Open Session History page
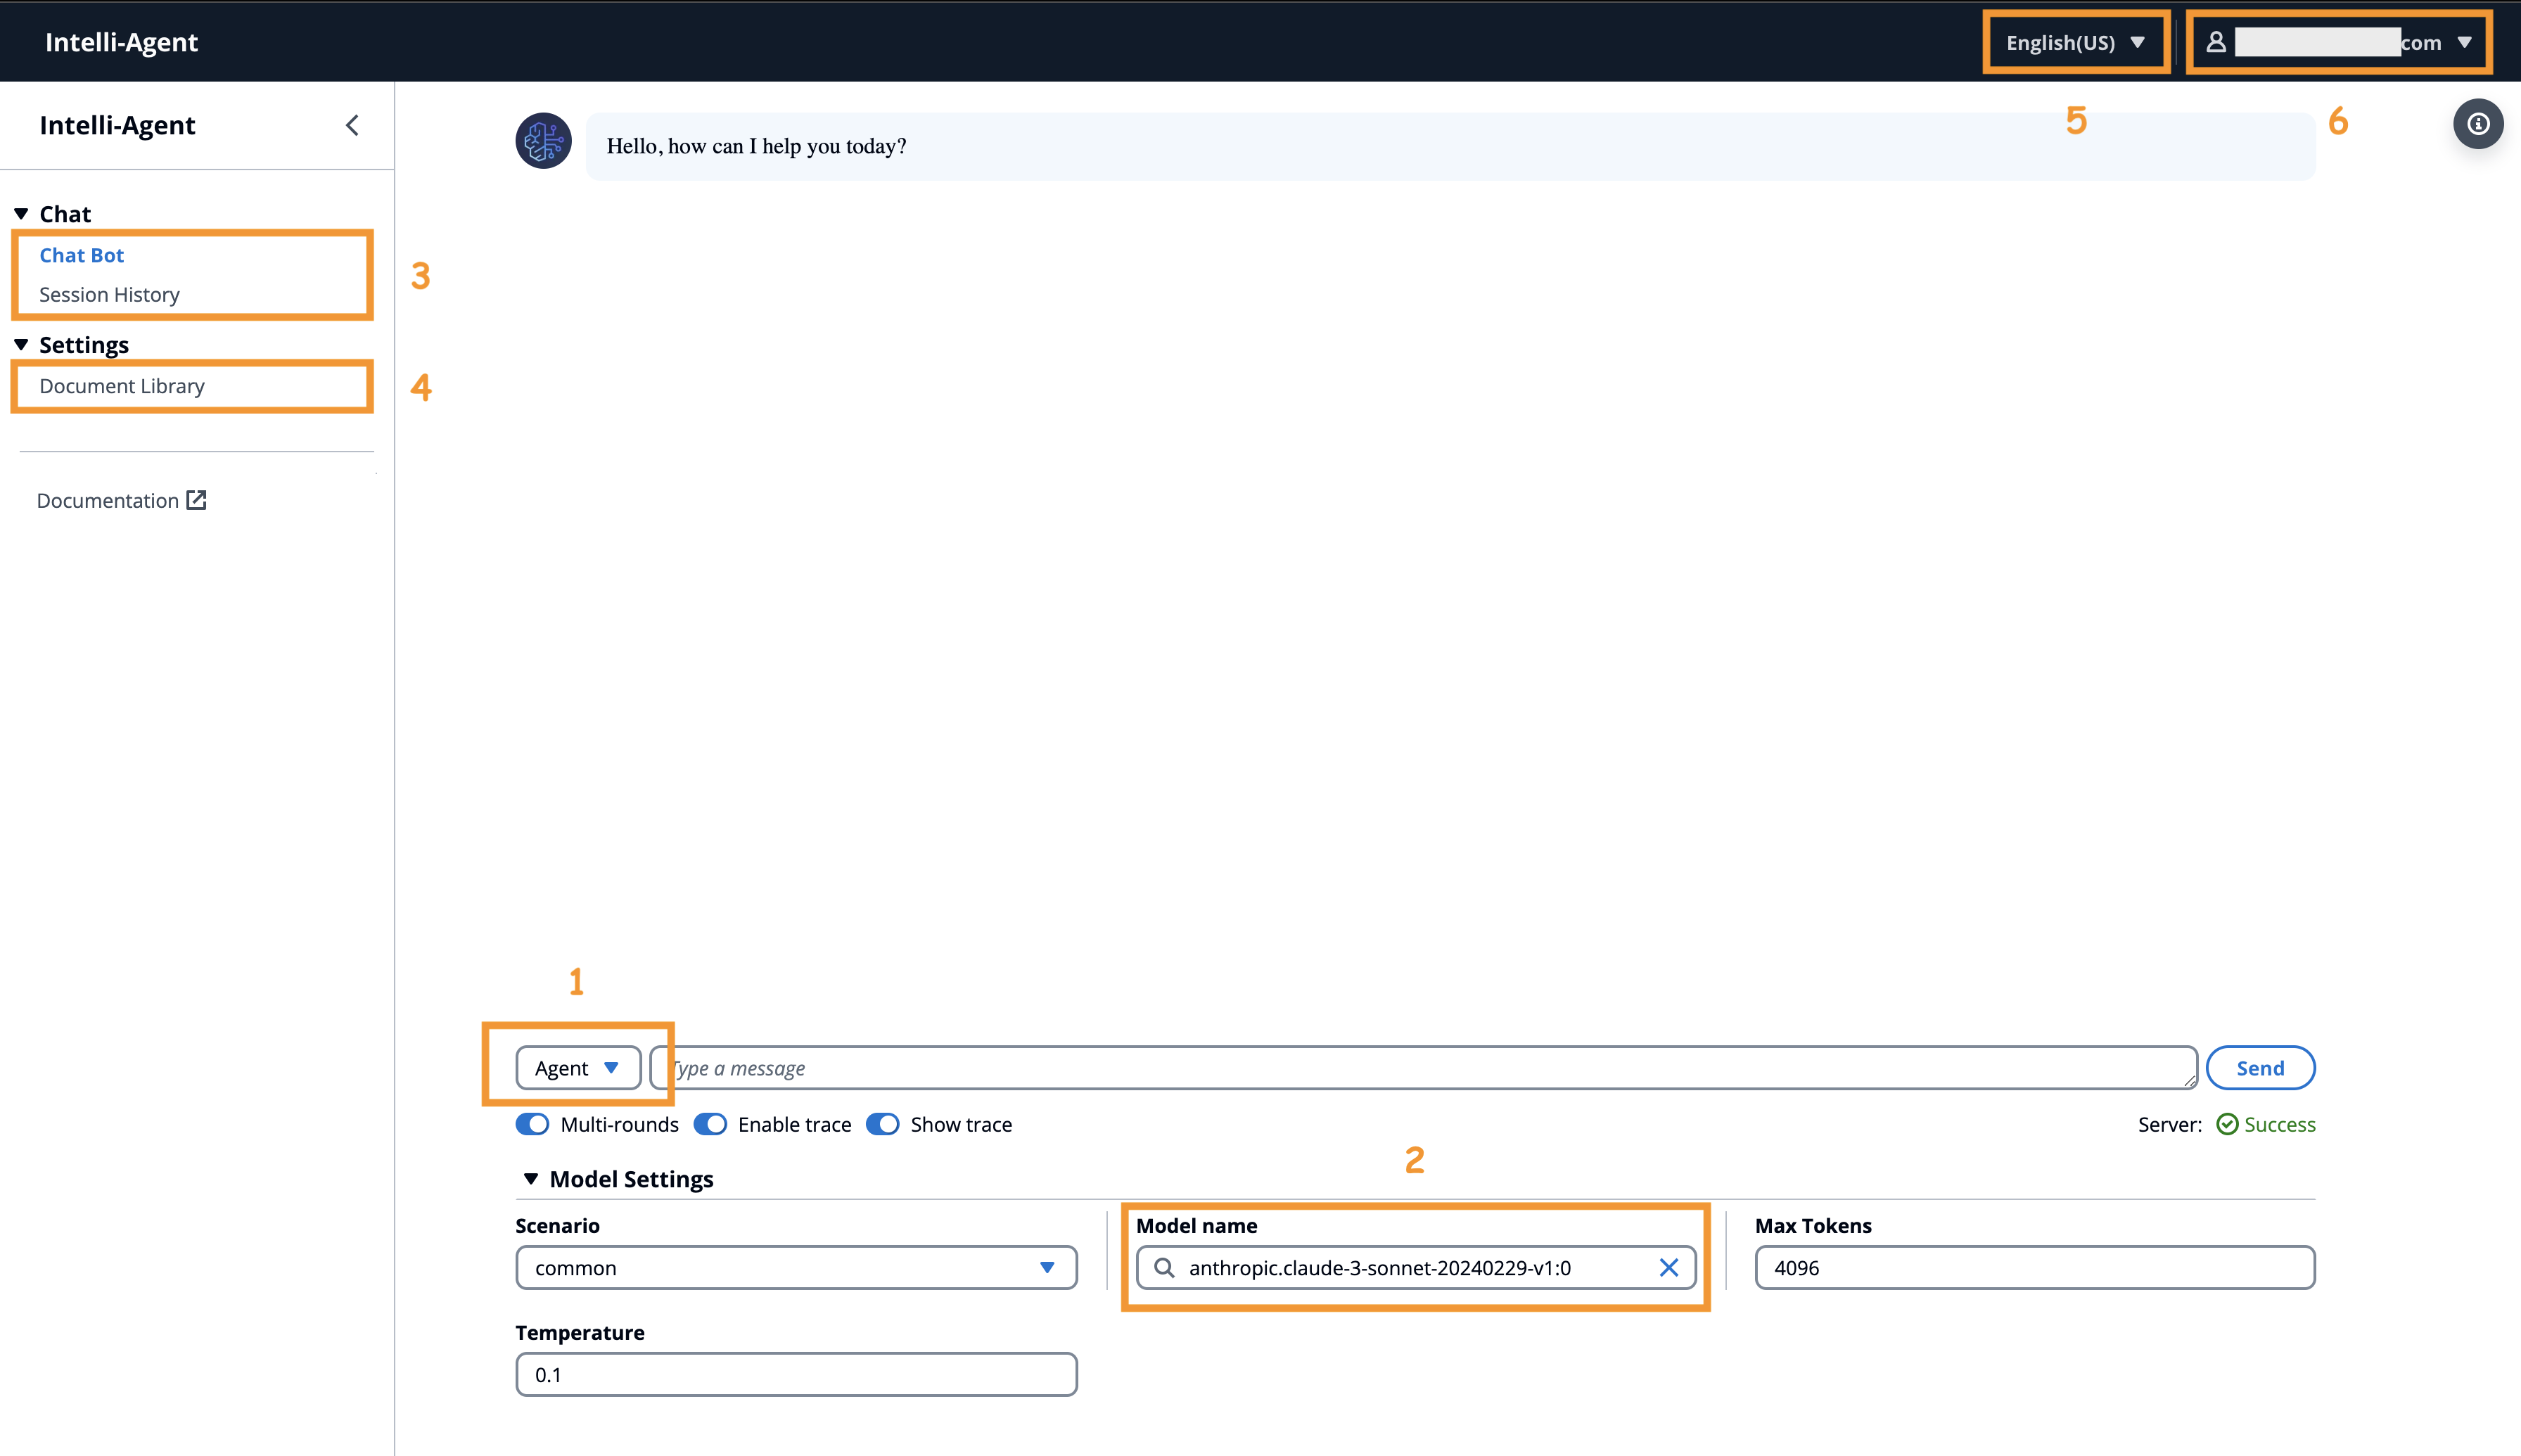2521x1456 pixels. click(x=109, y=295)
